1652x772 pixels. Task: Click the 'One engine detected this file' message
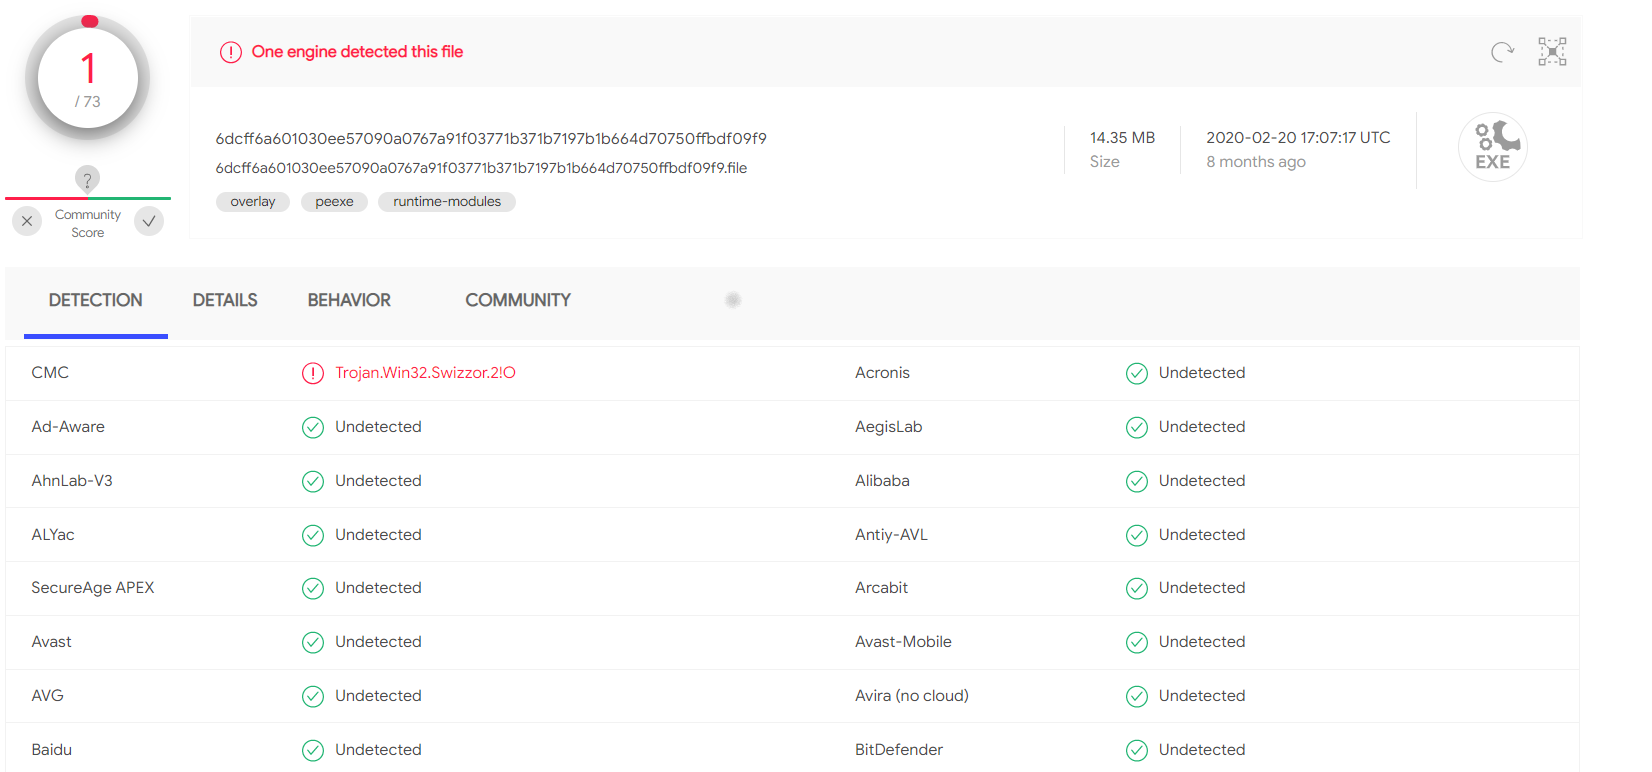click(x=357, y=52)
